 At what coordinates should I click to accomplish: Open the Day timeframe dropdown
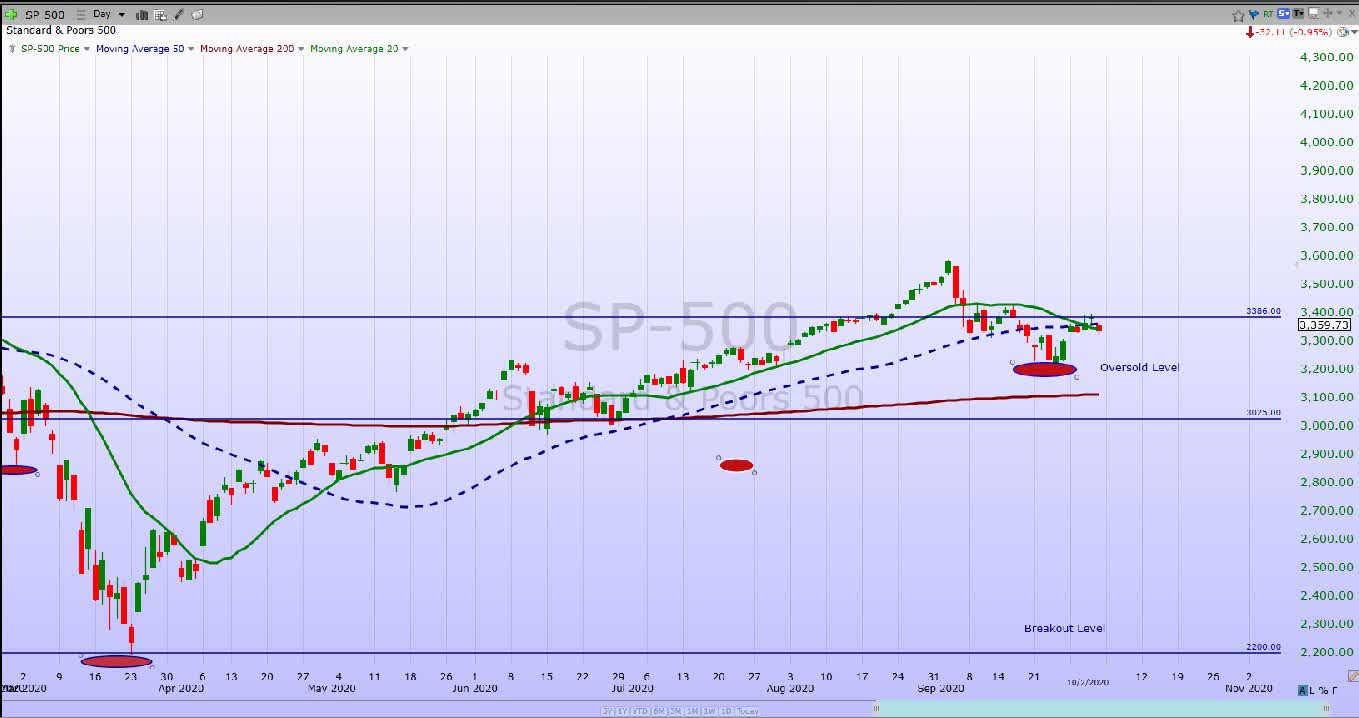pos(109,14)
